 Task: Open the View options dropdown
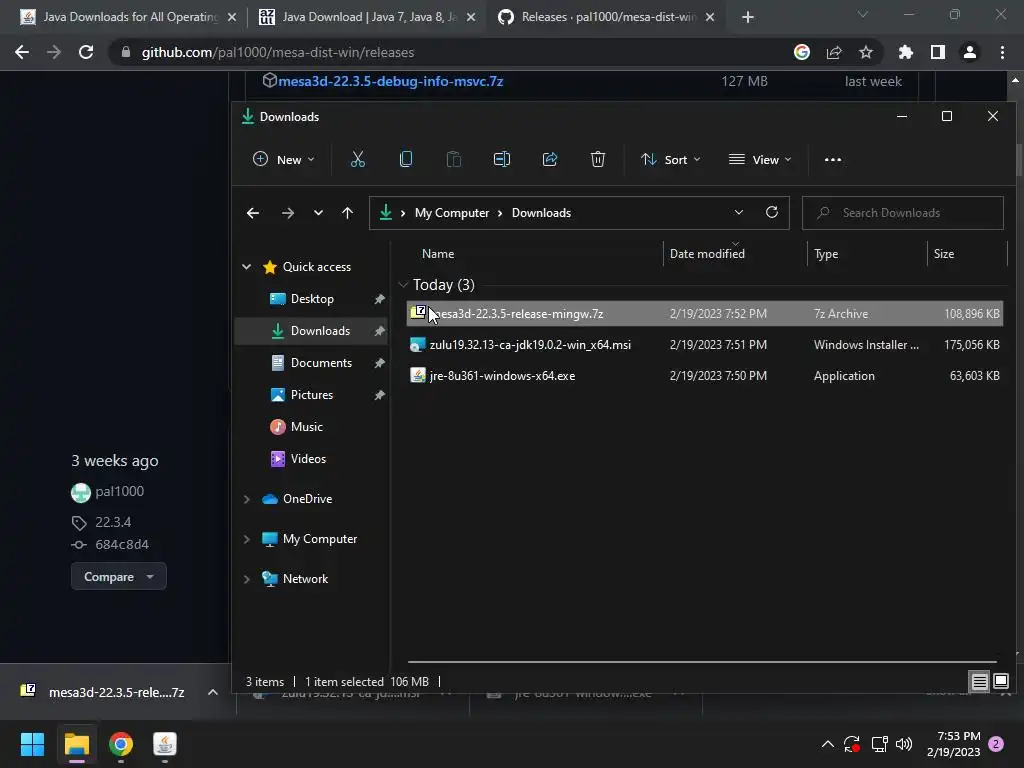click(x=760, y=159)
